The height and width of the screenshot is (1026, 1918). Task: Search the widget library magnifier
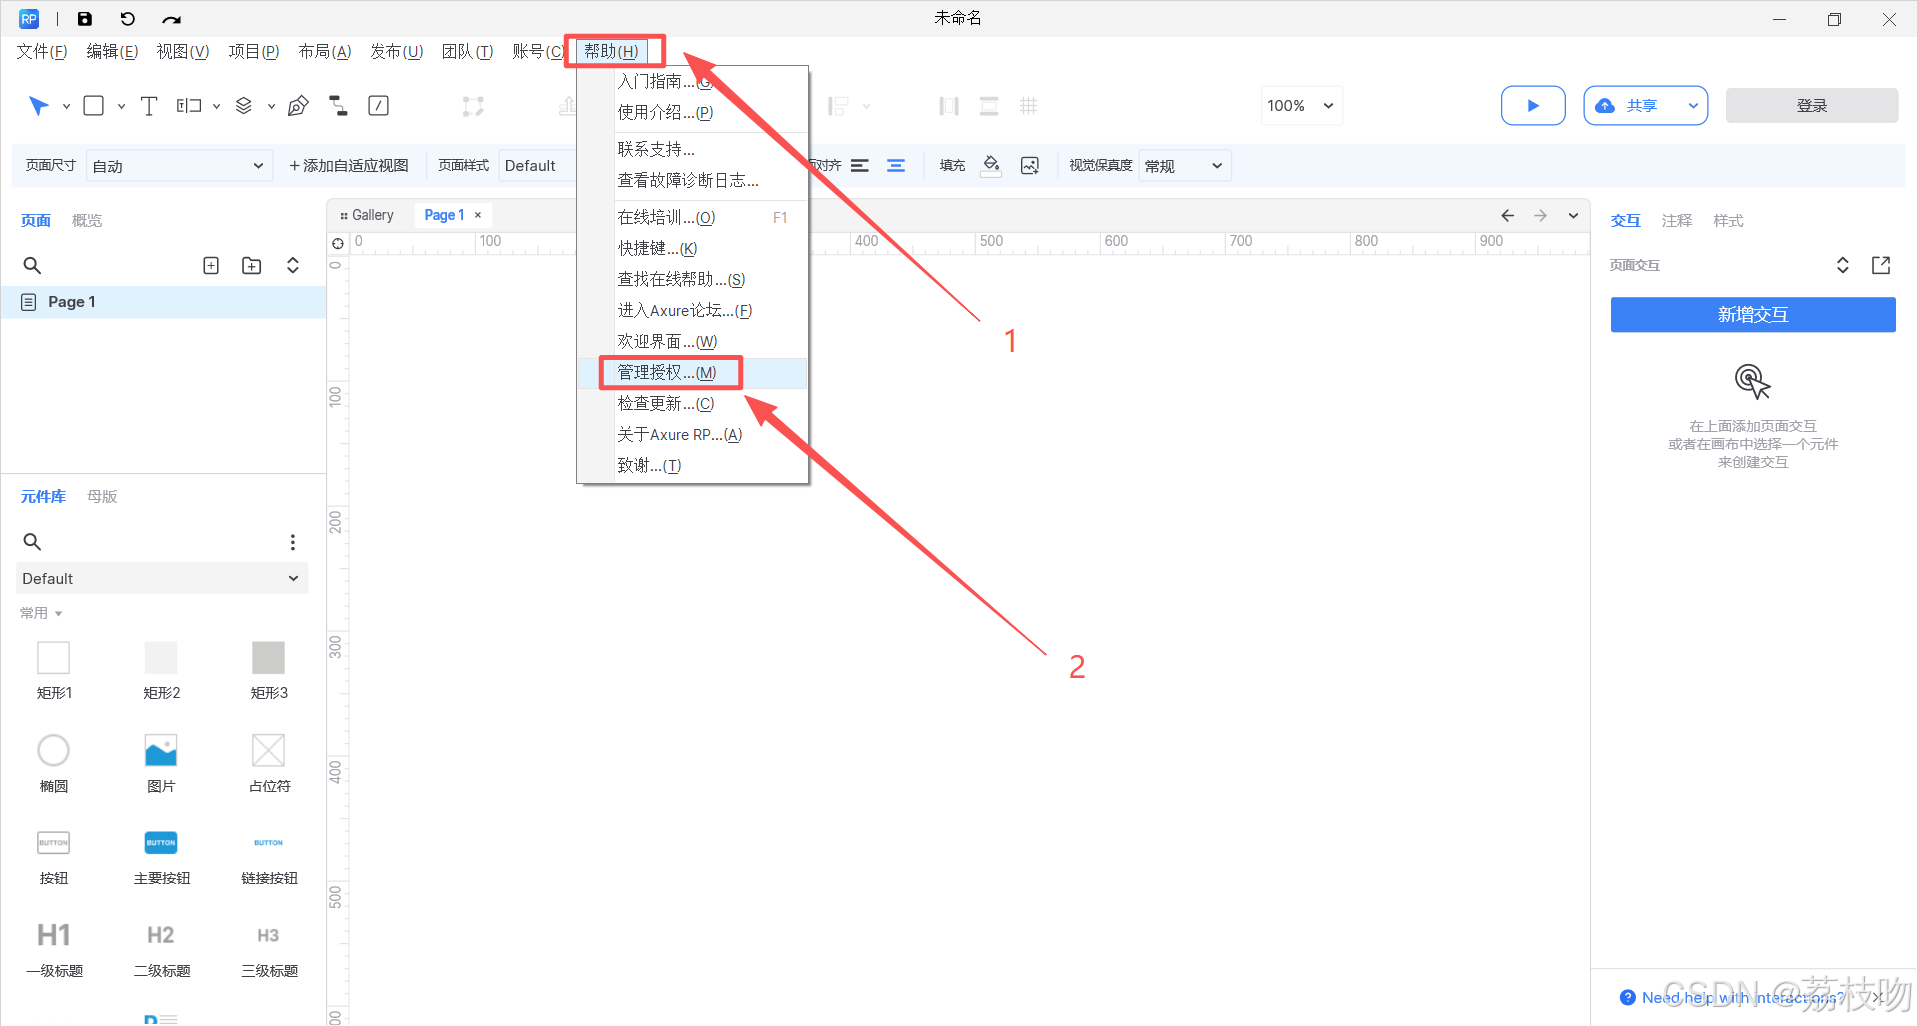pos(32,541)
